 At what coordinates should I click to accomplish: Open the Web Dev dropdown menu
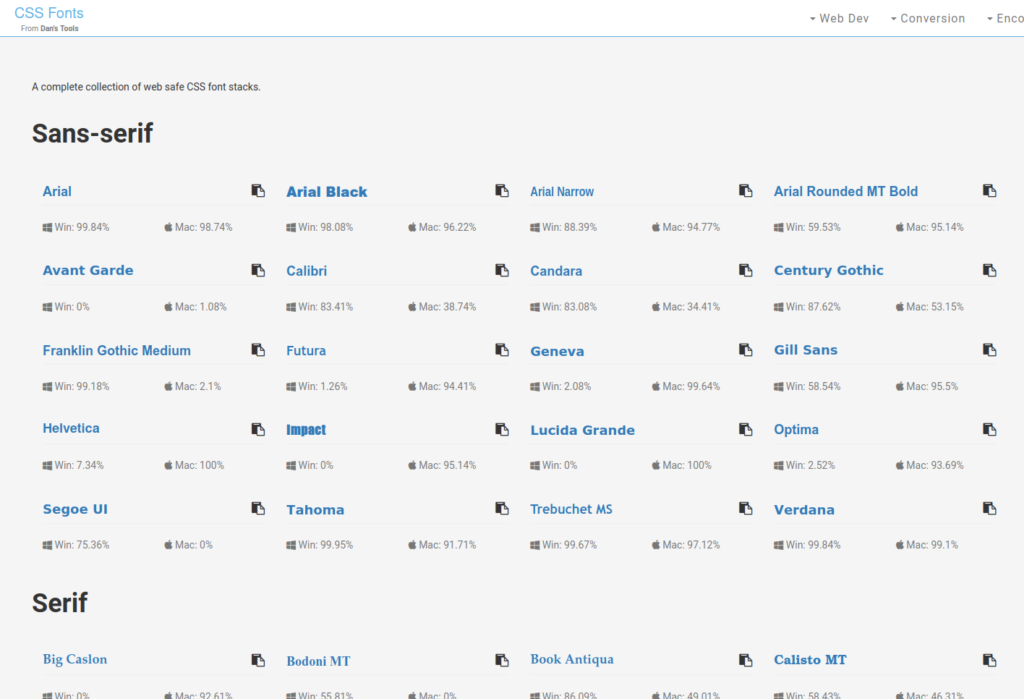click(x=839, y=18)
